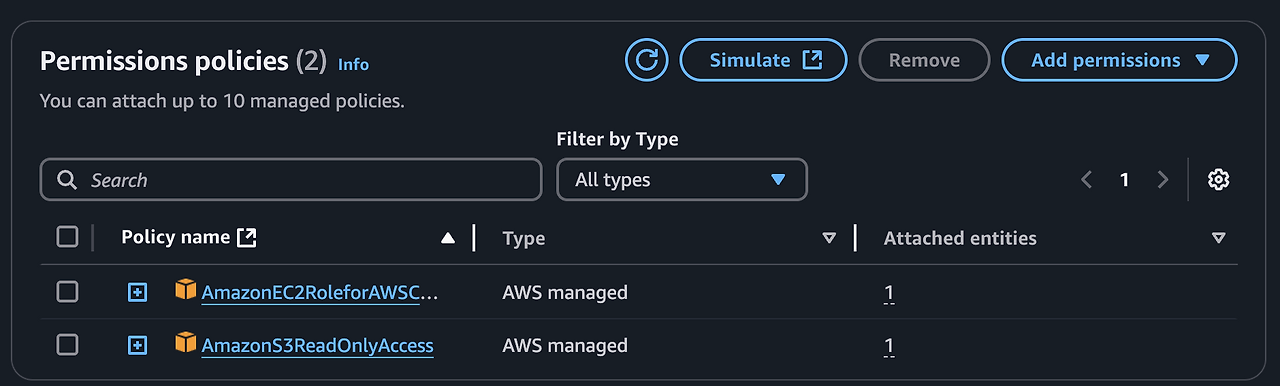Open the Add permissions dropdown menu
Image resolution: width=1280 pixels, height=386 pixels.
pos(1119,60)
